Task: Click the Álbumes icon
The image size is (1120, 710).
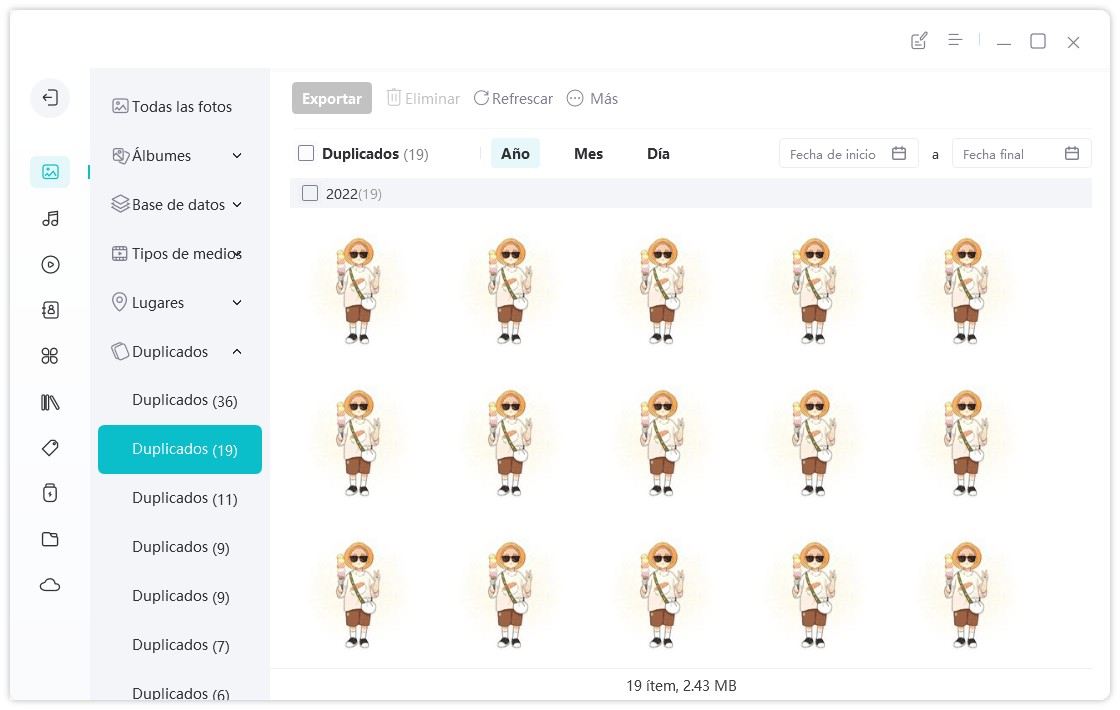Action: click(x=120, y=156)
